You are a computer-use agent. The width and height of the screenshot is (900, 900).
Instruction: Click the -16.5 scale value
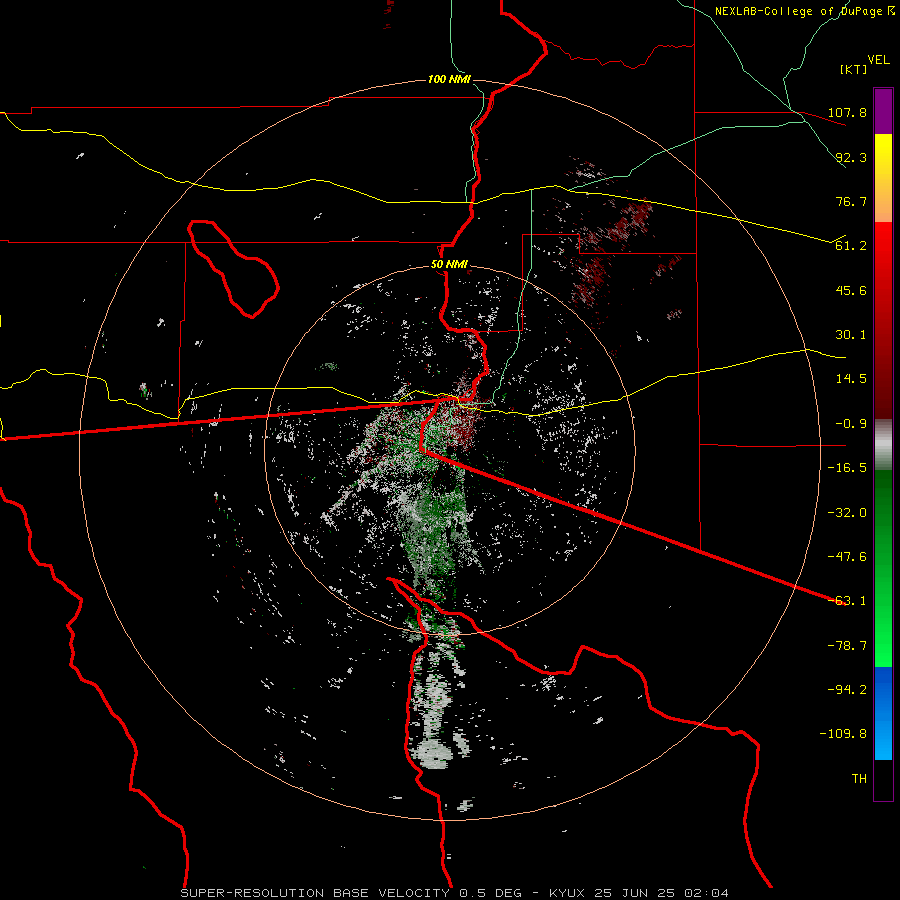[x=847, y=468]
